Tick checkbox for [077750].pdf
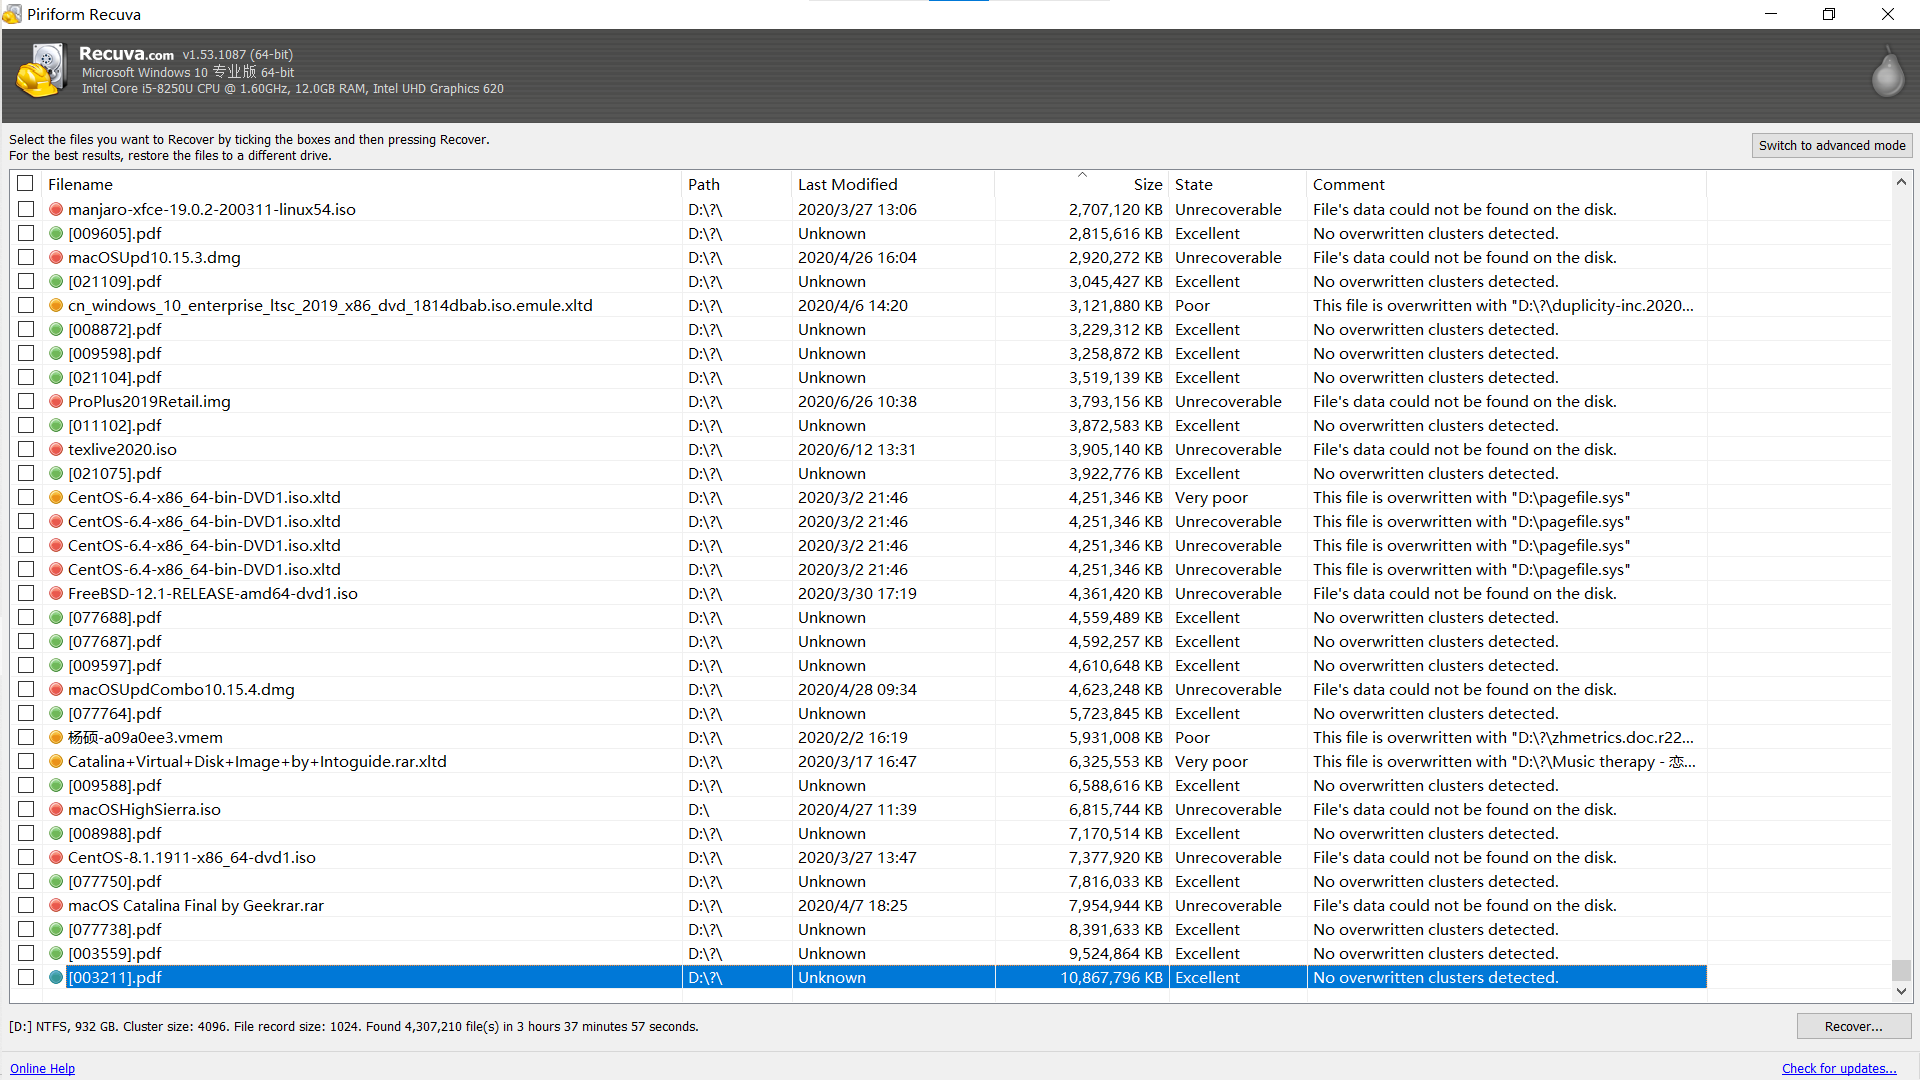Image resolution: width=1920 pixels, height=1080 pixels. (x=26, y=881)
